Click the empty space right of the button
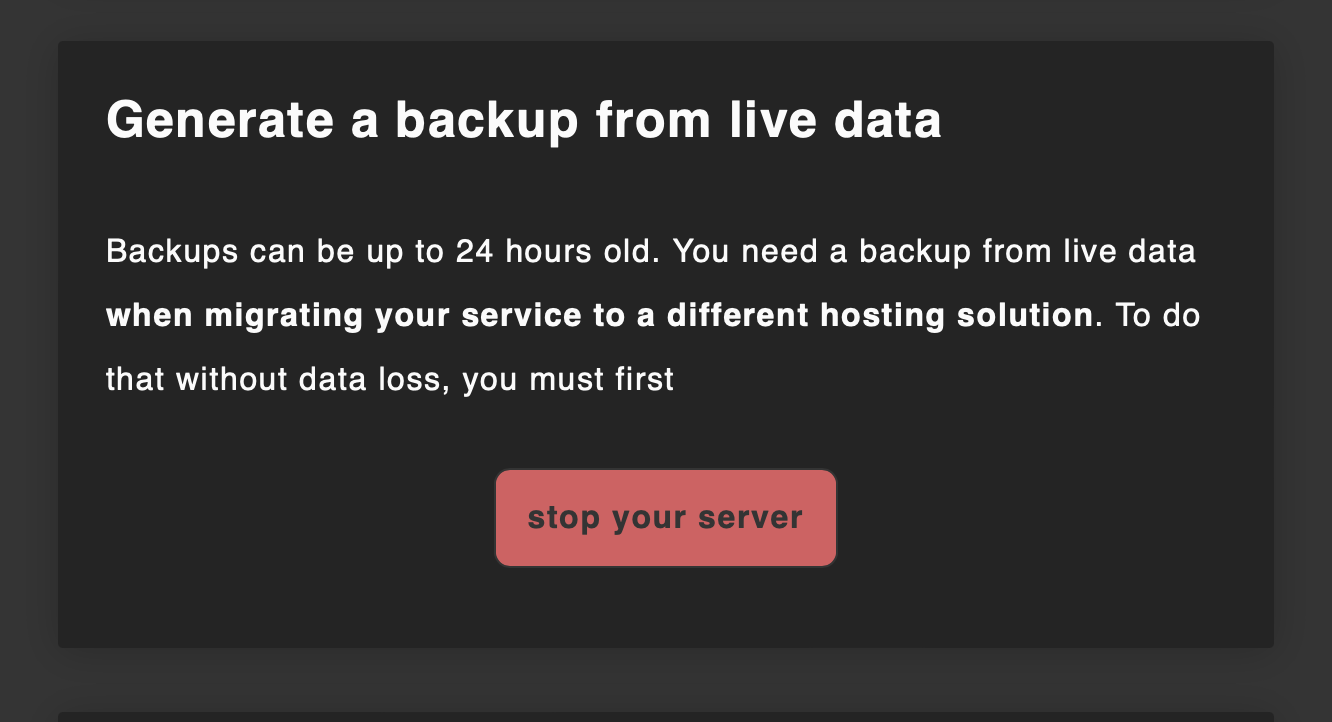Viewport: 1332px width, 722px height. pos(1050,517)
